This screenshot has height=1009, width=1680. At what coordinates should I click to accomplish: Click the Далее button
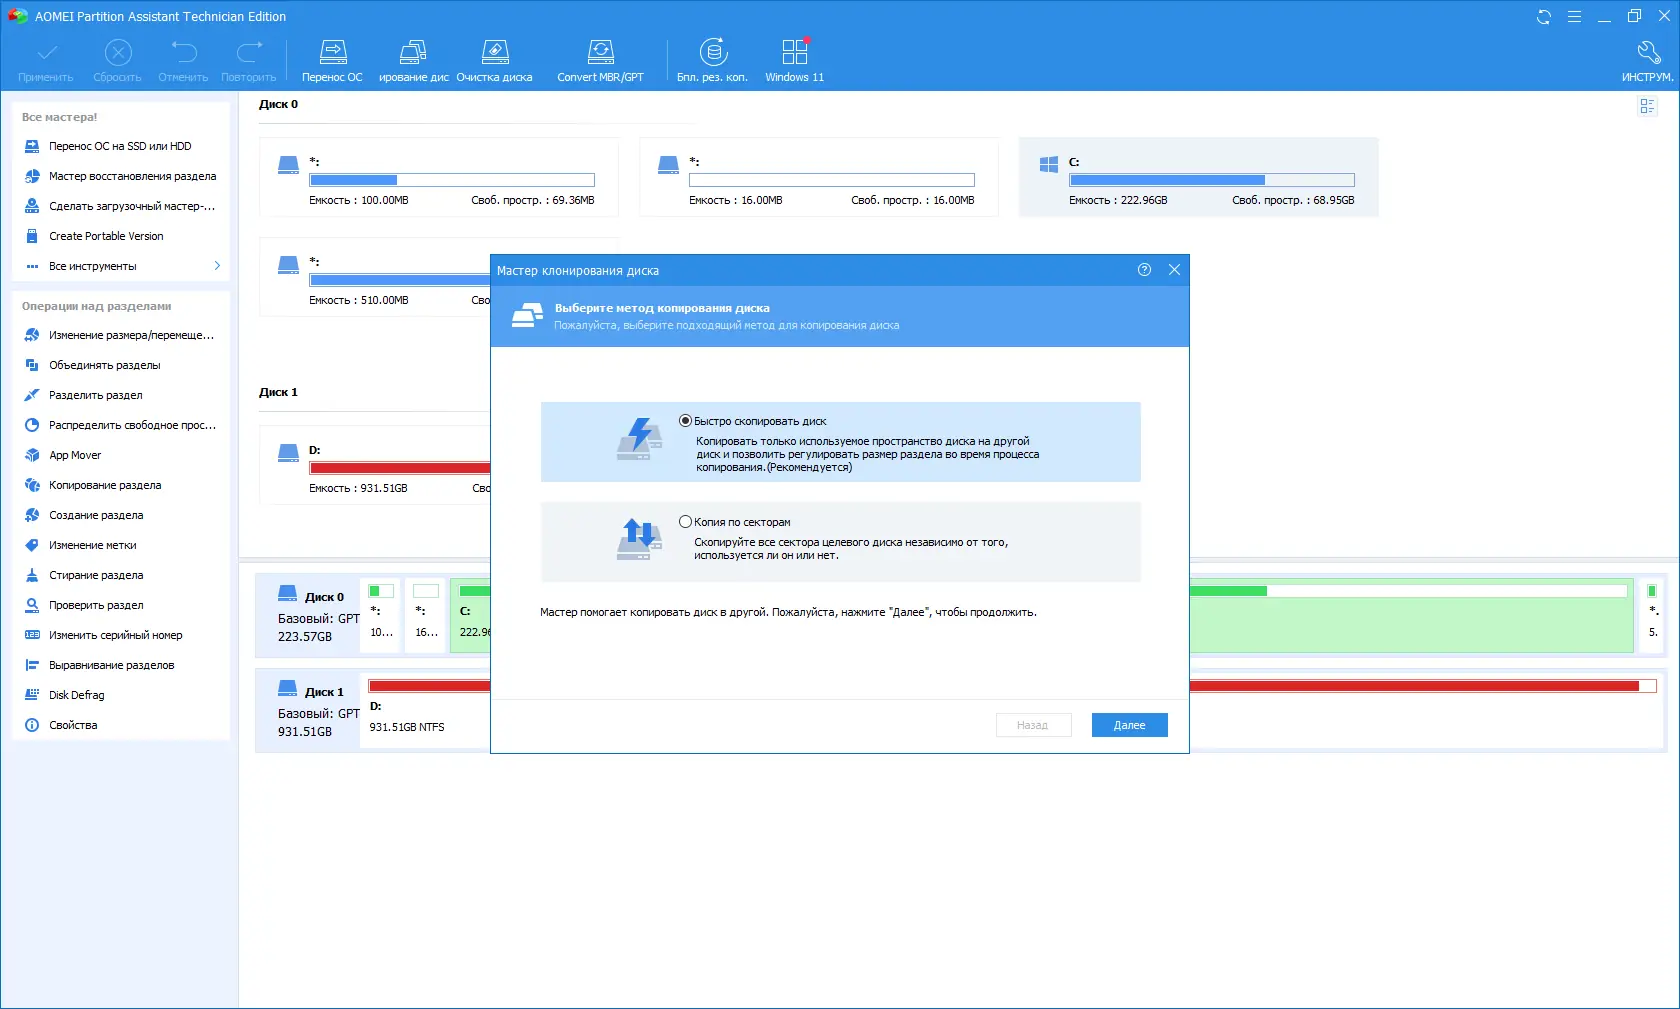coord(1128,725)
